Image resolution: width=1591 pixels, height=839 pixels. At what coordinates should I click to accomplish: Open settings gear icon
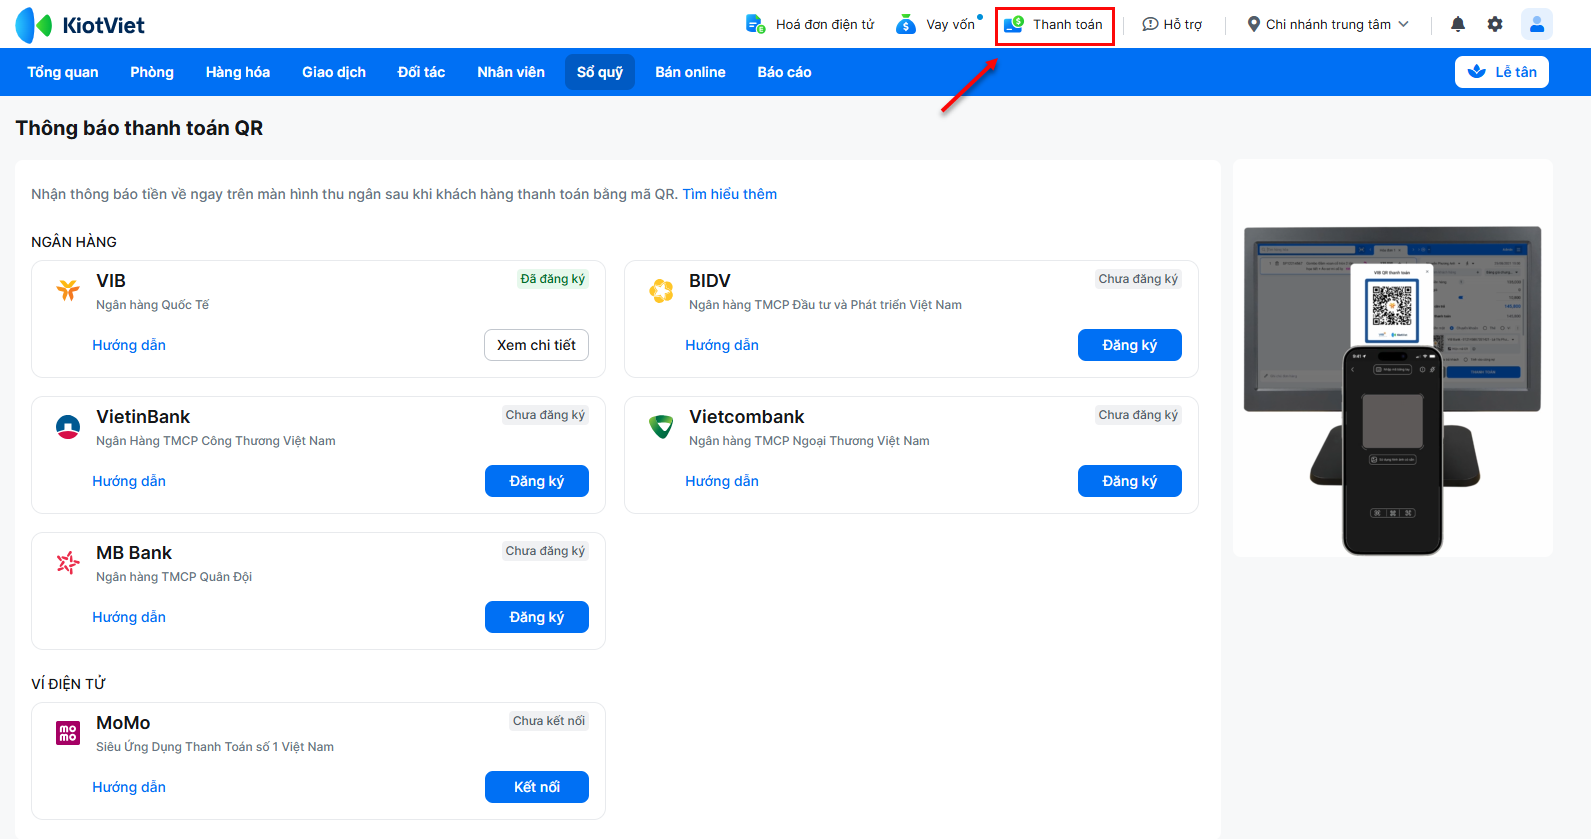point(1495,24)
